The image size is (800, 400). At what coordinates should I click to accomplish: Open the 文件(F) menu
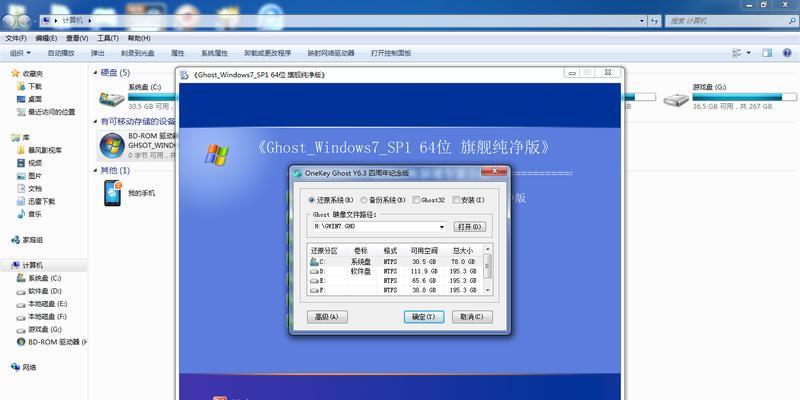pos(16,38)
